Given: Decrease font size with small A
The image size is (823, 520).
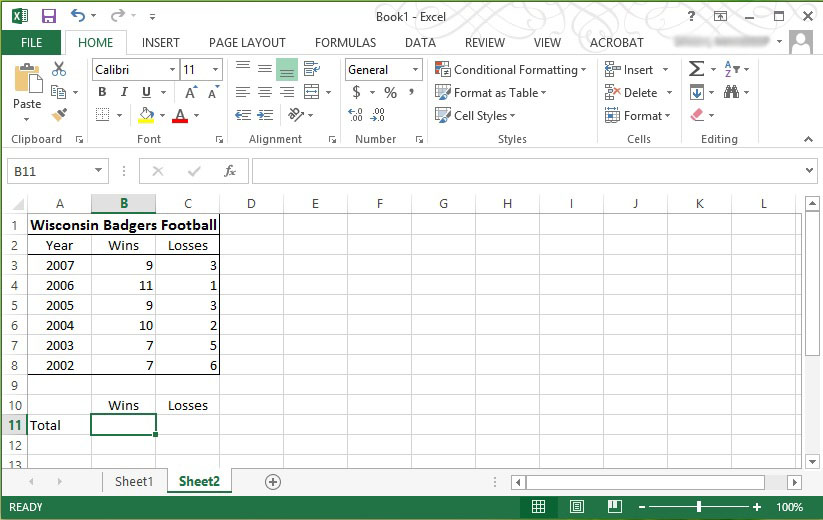Looking at the screenshot, I should click(213, 93).
